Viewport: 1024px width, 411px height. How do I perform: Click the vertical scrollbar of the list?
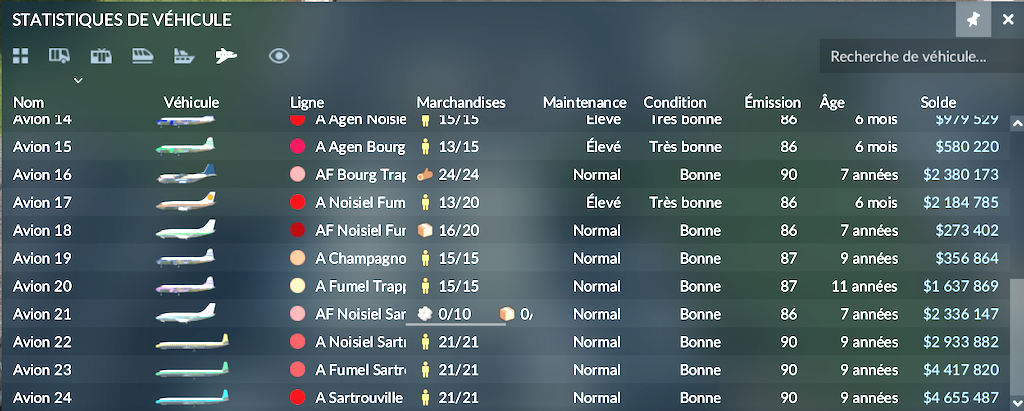1017,340
